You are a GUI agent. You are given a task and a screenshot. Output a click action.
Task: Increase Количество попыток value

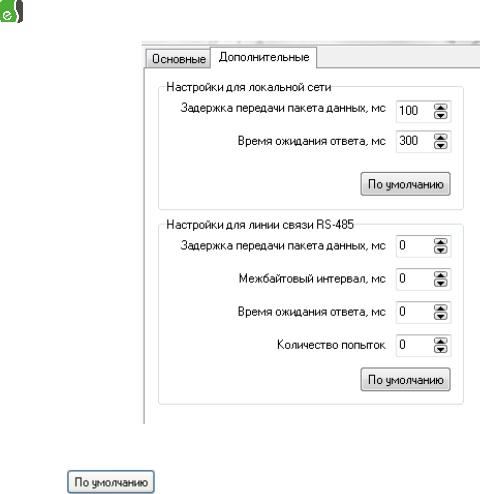(x=441, y=341)
